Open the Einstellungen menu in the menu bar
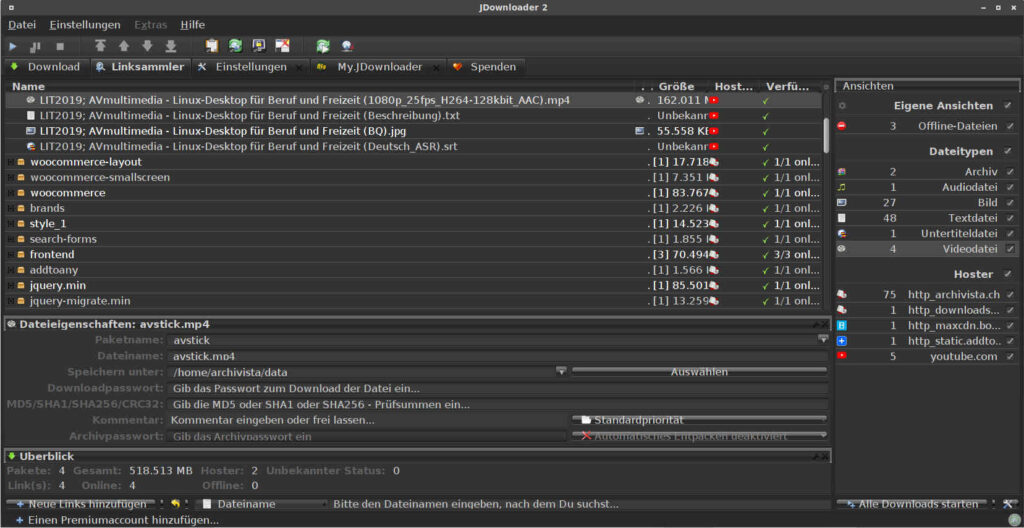The image size is (1024, 528). coord(85,25)
